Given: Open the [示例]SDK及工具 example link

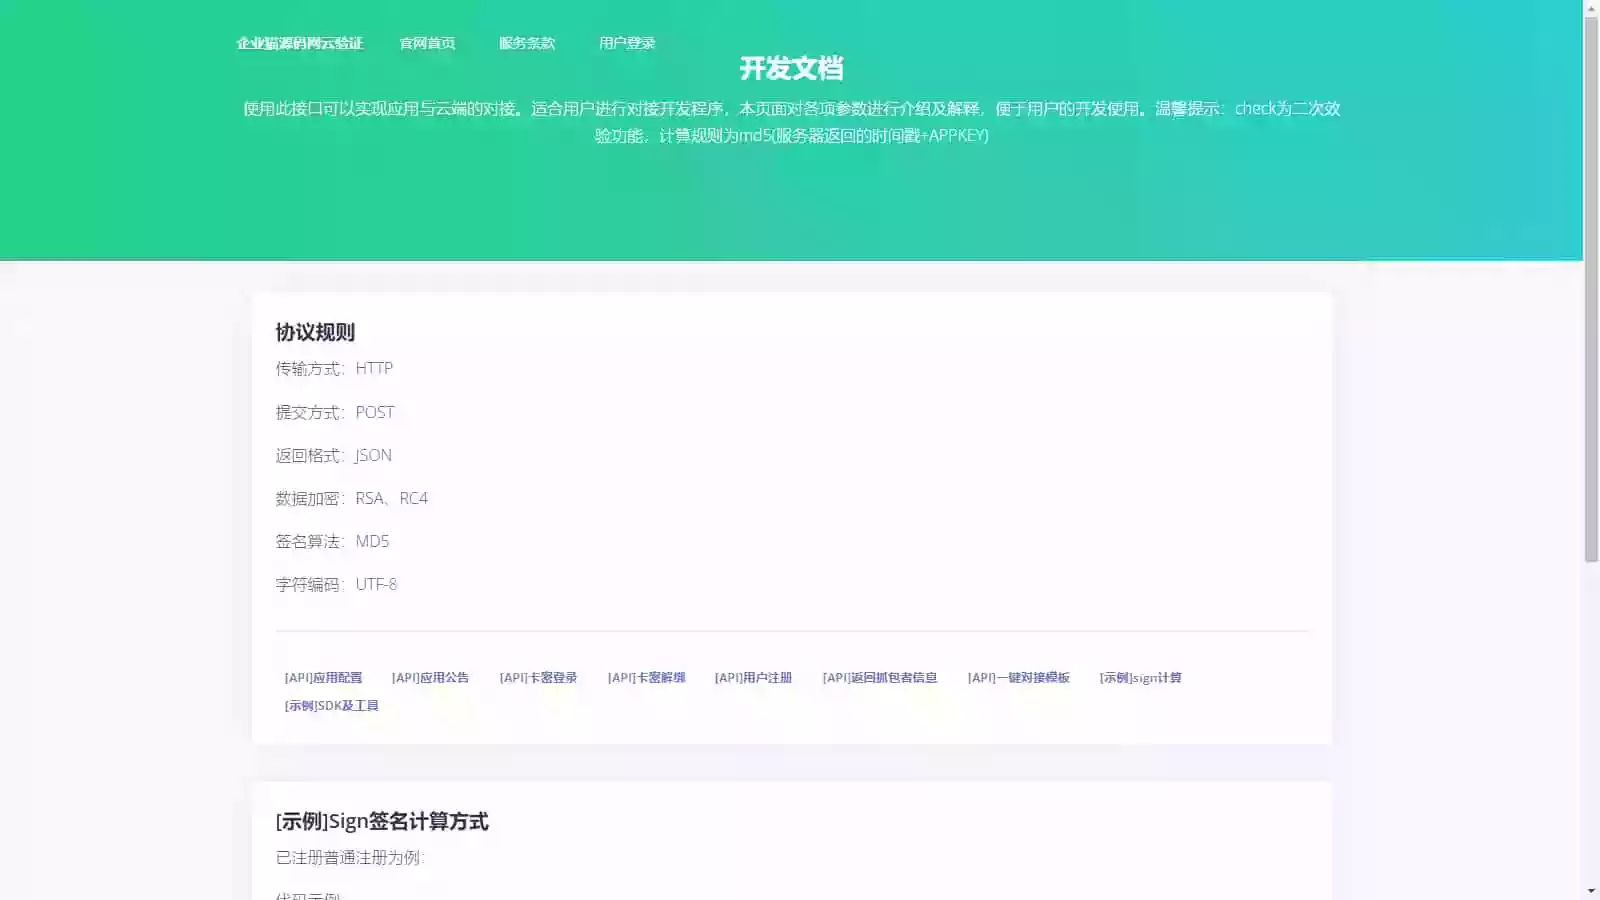Looking at the screenshot, I should 333,705.
